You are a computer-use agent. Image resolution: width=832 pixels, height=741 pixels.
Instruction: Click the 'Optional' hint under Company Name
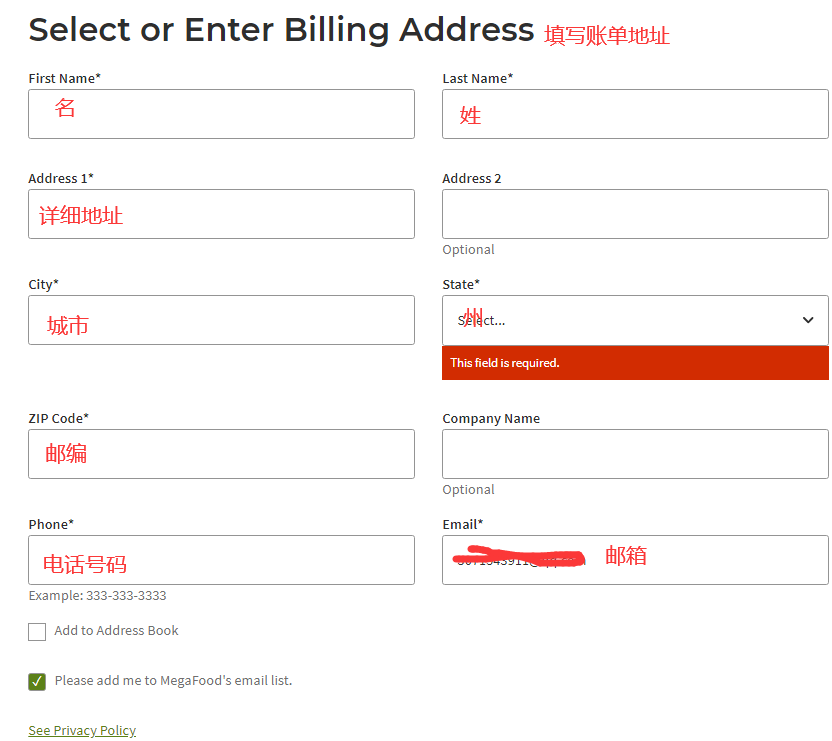[468, 490]
